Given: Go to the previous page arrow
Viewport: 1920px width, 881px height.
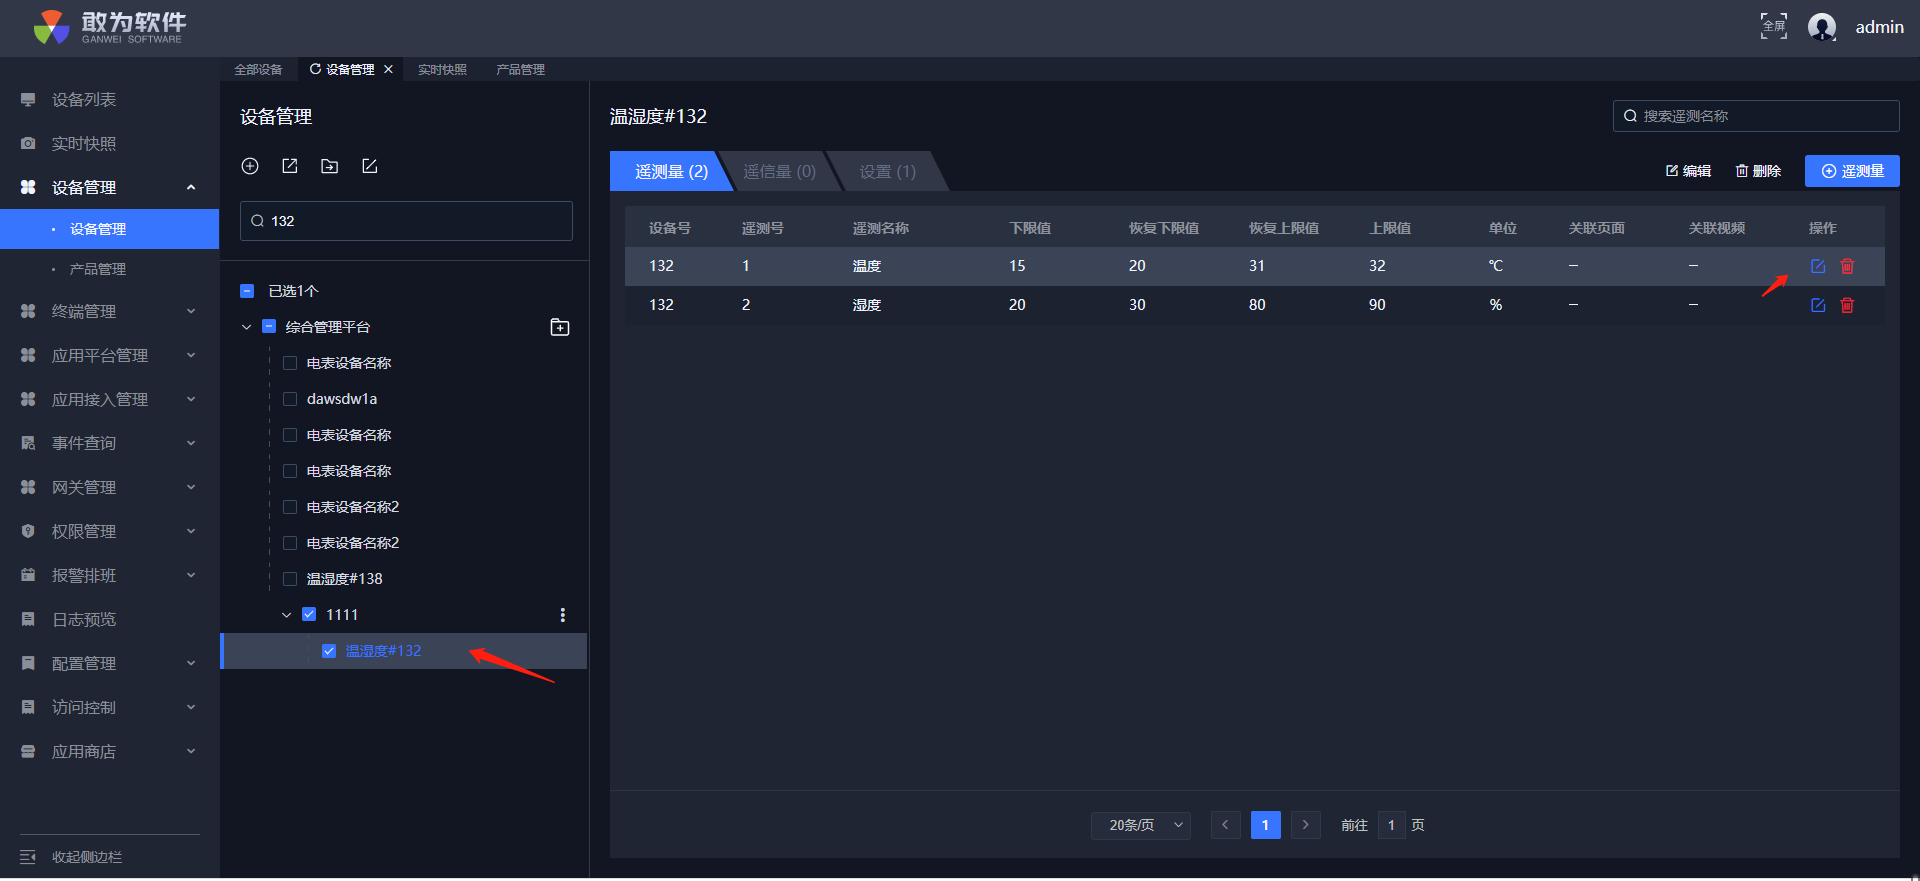Looking at the screenshot, I should pyautogui.click(x=1225, y=825).
